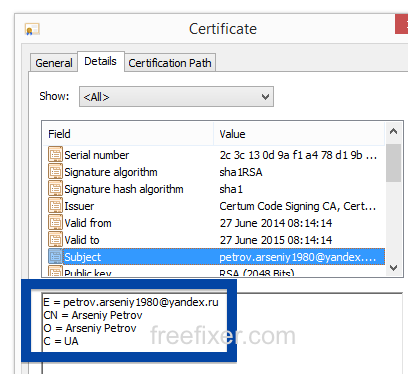Image resolution: width=408 pixels, height=374 pixels.
Task: Click the Certum Code Signing CA value
Action: [x=298, y=206]
